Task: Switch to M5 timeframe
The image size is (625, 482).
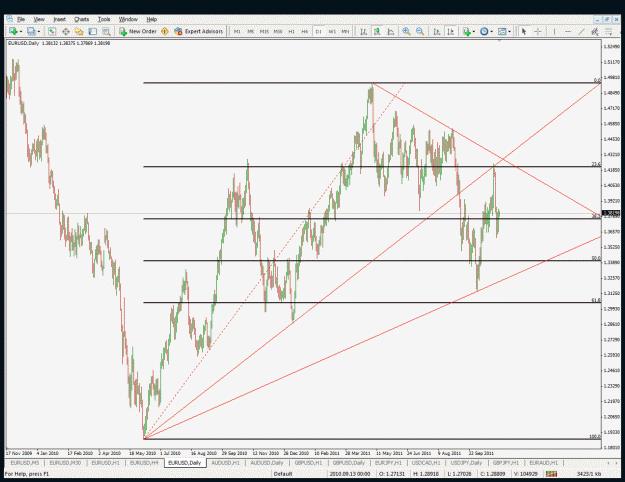Action: coord(250,31)
